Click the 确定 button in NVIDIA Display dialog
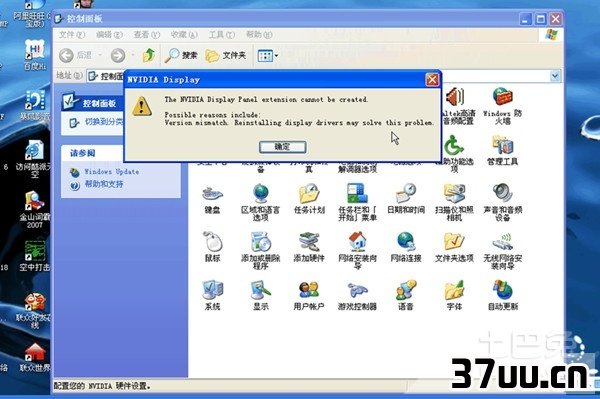600x399 pixels. (282, 147)
